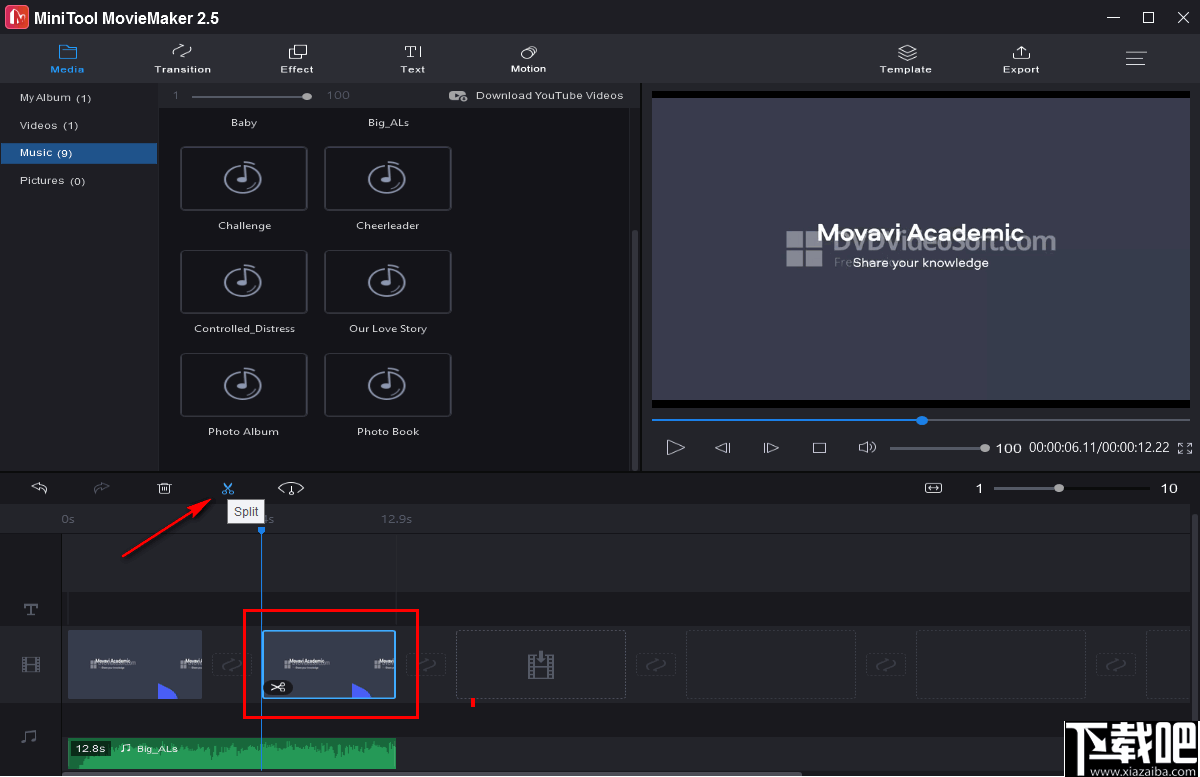Toggle full-screen preview mode

coord(1185,448)
